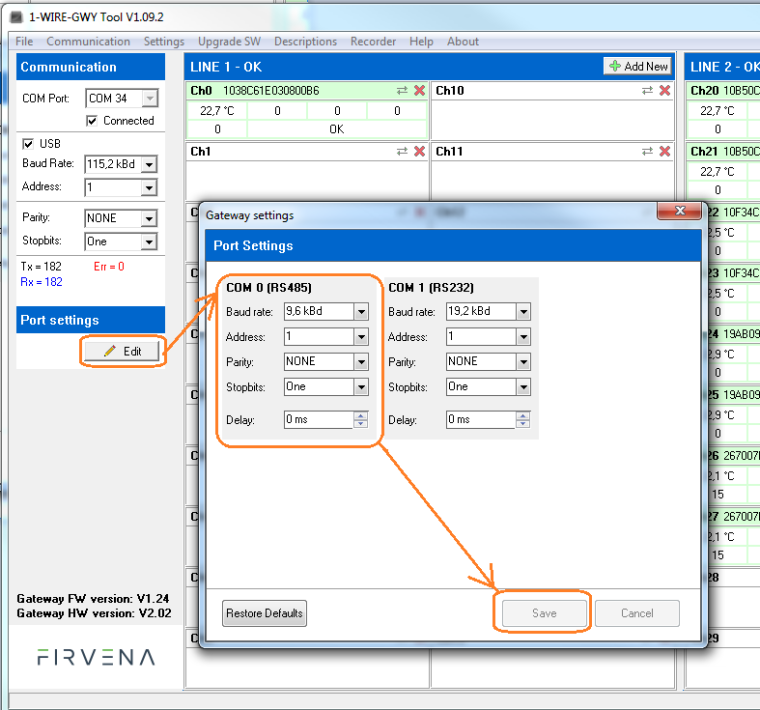The width and height of the screenshot is (760, 710).
Task: Click Add New button for Line 1
Action: [638, 67]
